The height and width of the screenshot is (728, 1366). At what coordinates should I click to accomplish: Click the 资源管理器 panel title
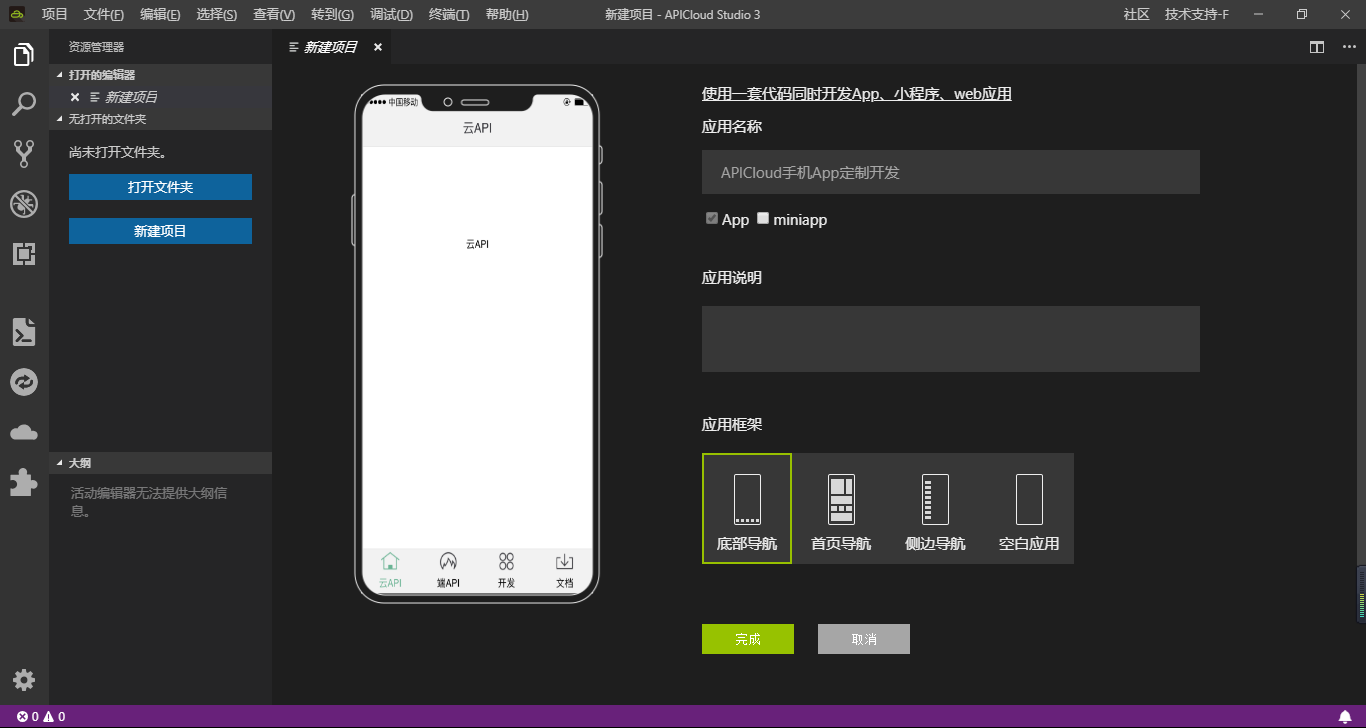tap(96, 47)
